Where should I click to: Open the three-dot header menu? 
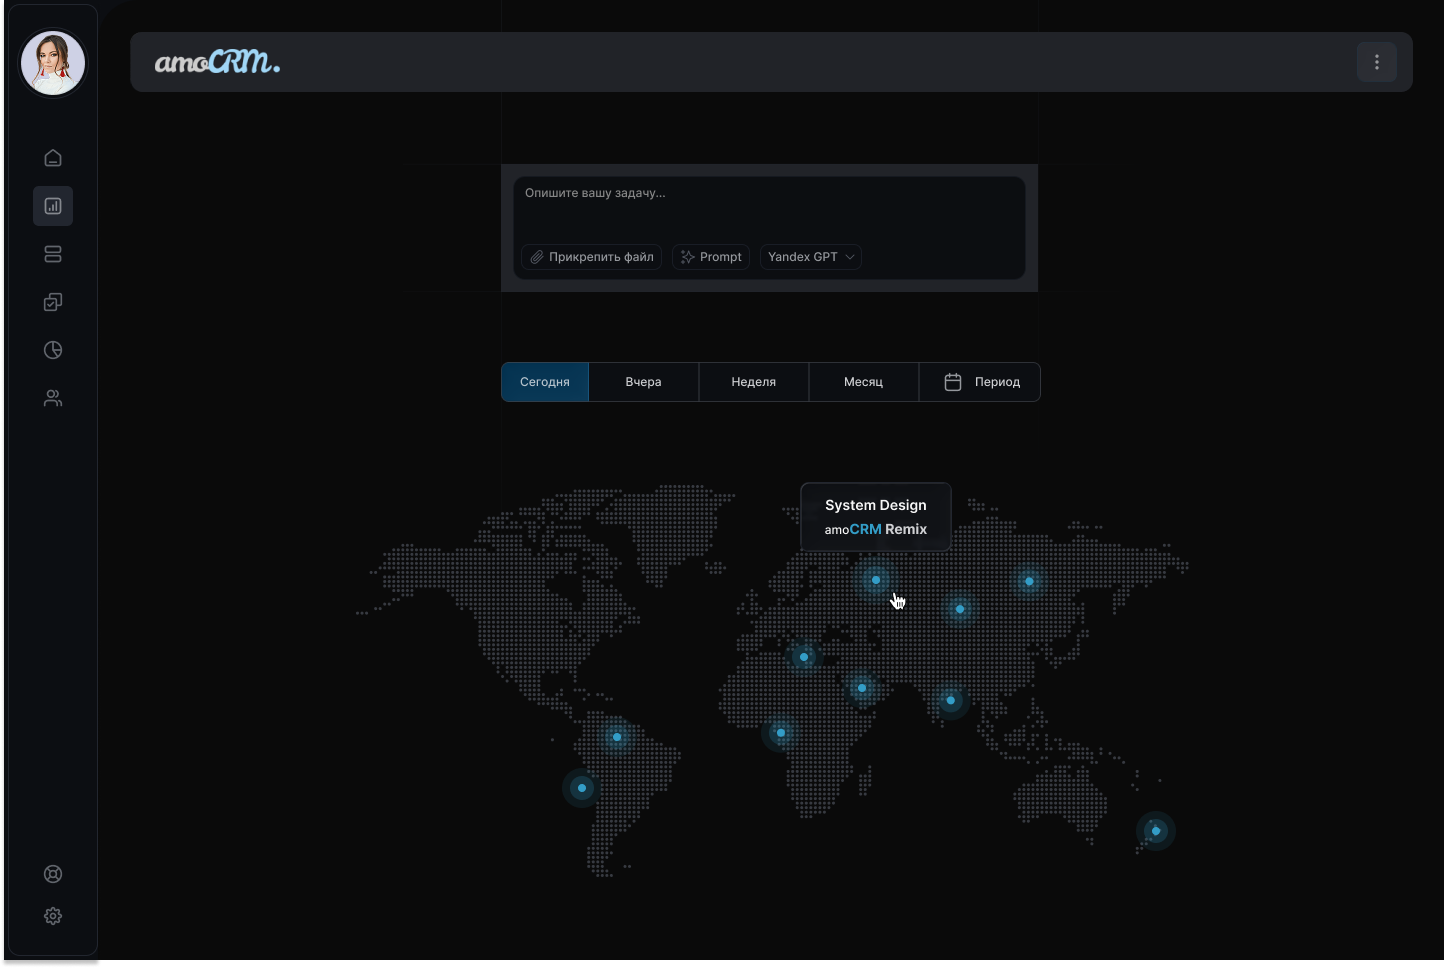1377,62
